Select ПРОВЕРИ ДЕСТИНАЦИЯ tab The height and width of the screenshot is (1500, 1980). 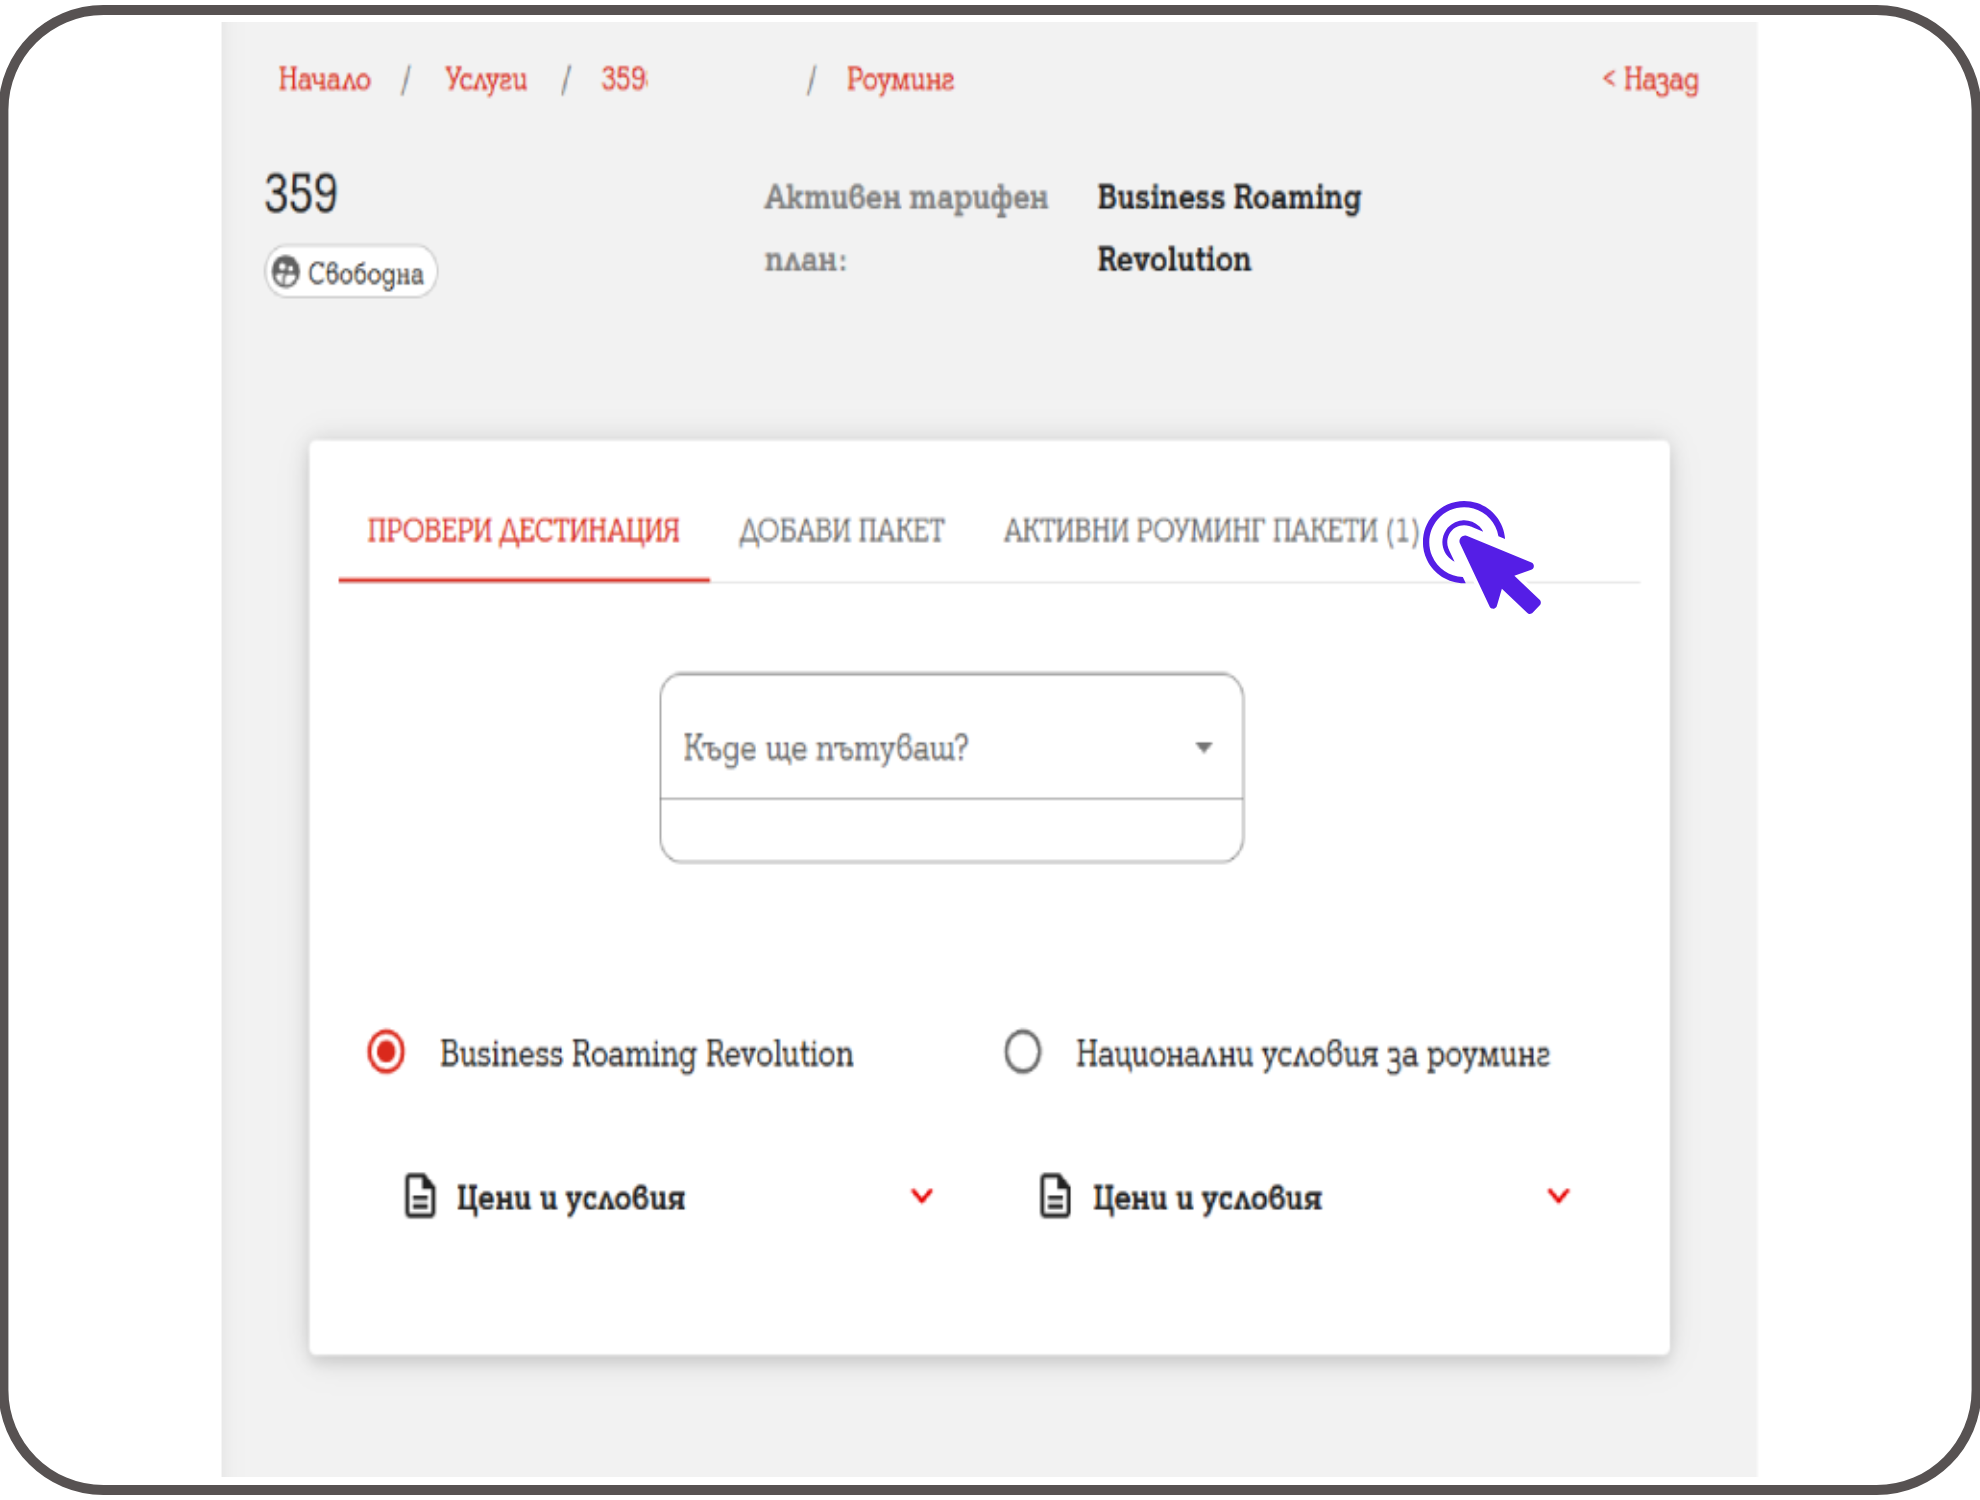pyautogui.click(x=523, y=530)
